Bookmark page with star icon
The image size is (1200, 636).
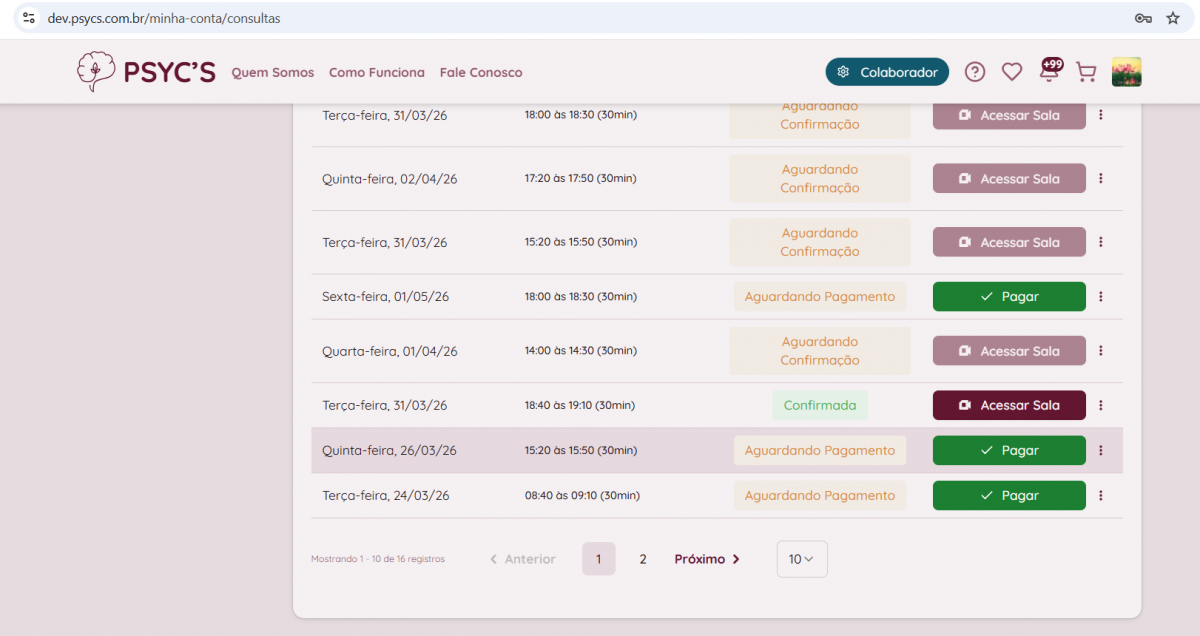[1173, 18]
